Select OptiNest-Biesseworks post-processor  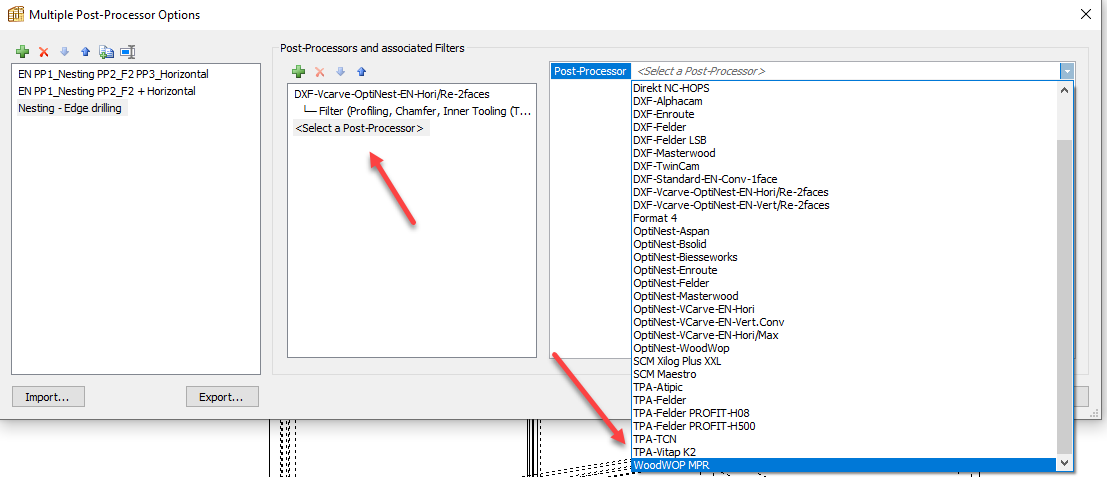coord(844,257)
